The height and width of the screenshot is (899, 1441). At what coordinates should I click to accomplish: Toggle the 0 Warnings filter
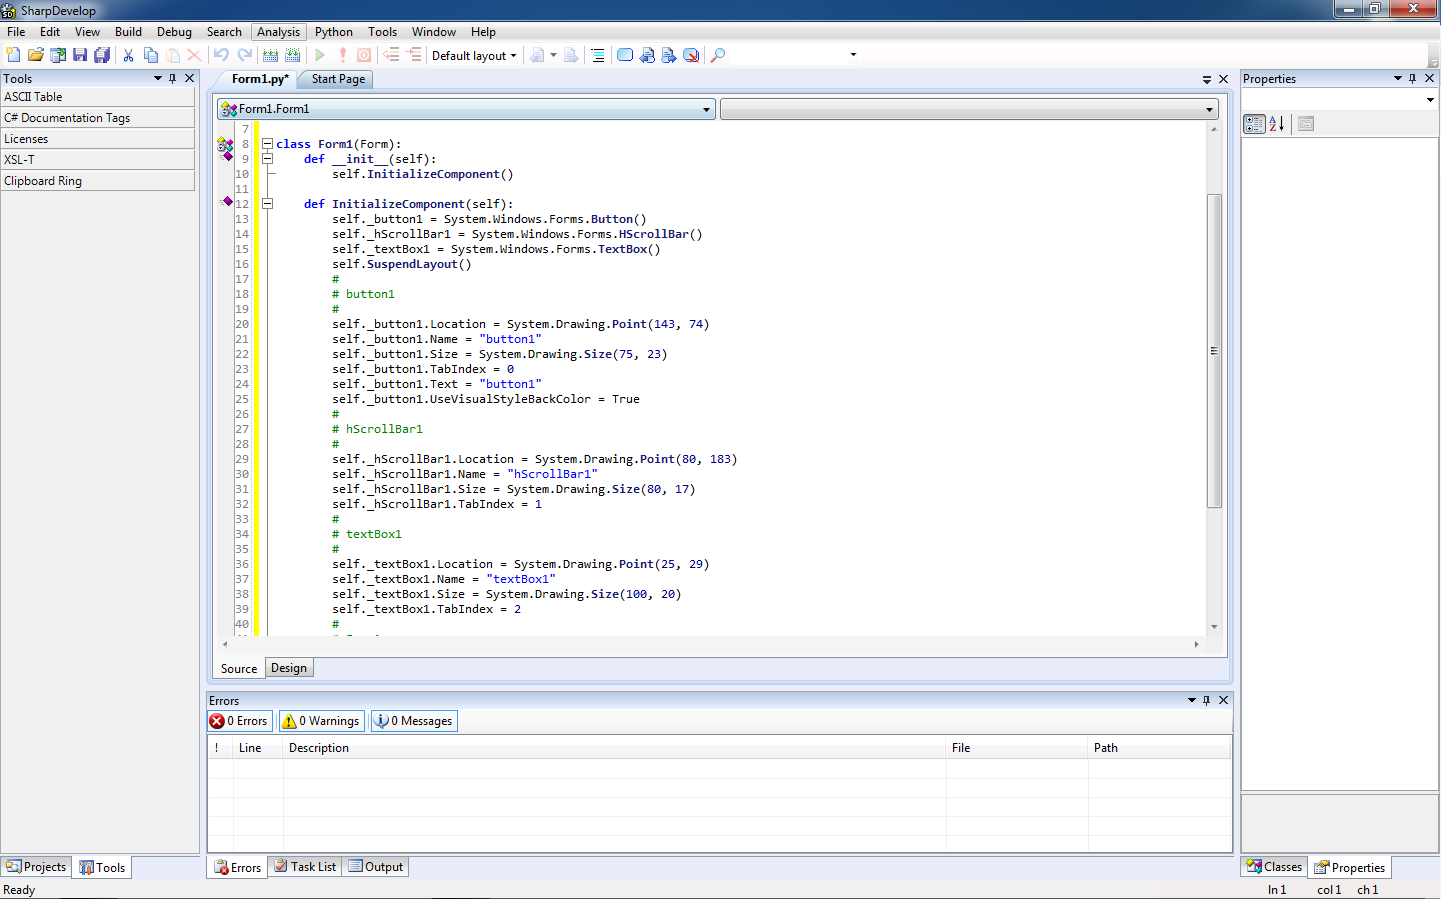tap(320, 721)
